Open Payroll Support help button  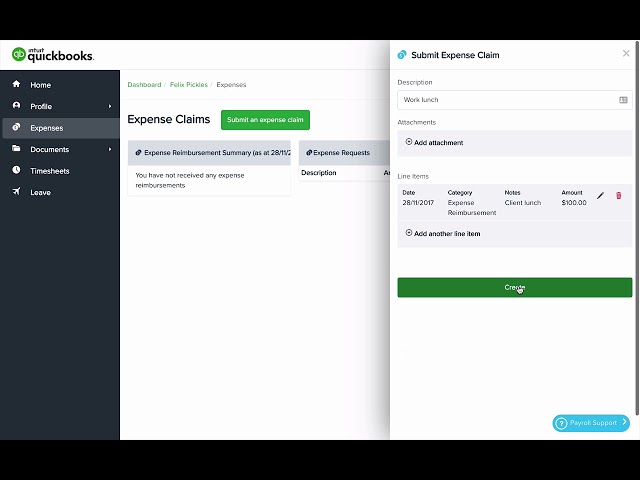(591, 423)
